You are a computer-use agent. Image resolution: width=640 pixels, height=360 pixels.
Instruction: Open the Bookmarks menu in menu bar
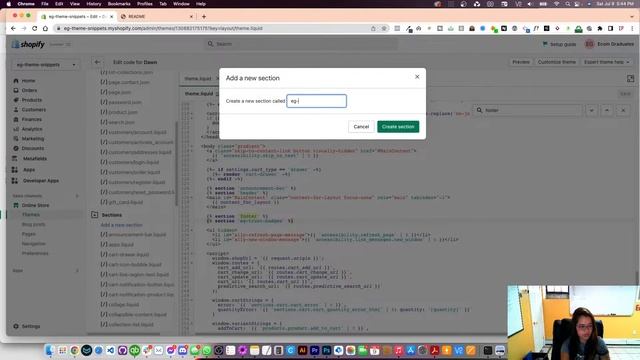click(x=119, y=4)
